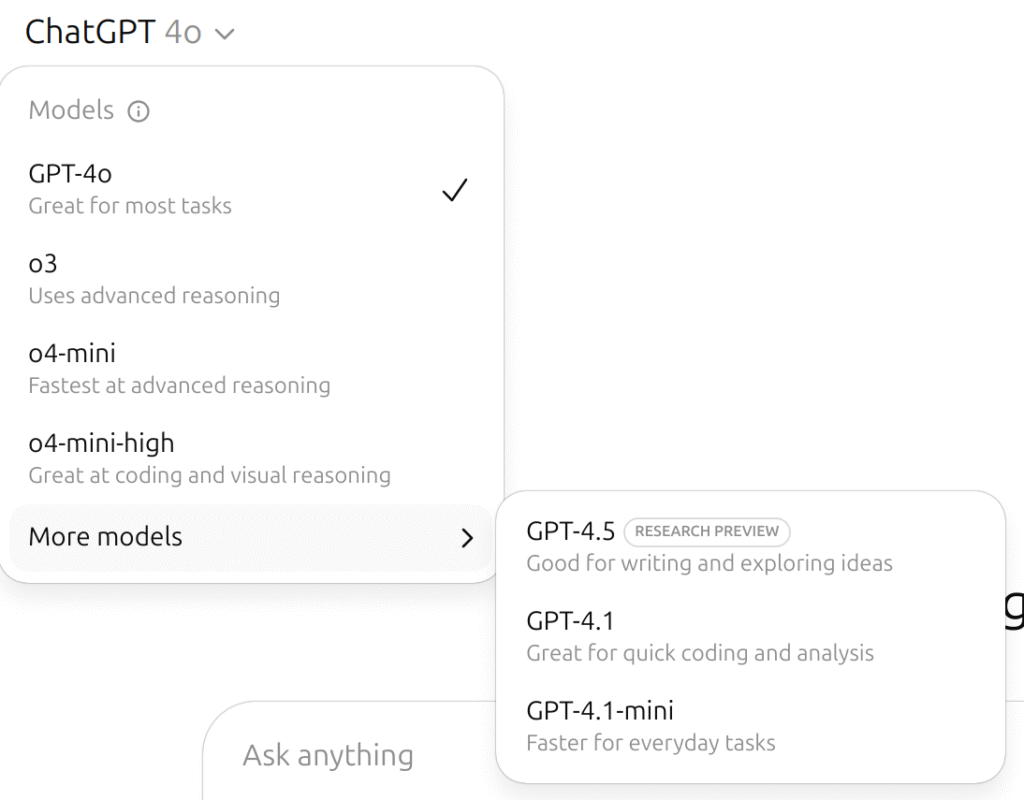Click the down arrow beside ChatGPT 4o
The height and width of the screenshot is (800, 1024).
(x=225, y=34)
